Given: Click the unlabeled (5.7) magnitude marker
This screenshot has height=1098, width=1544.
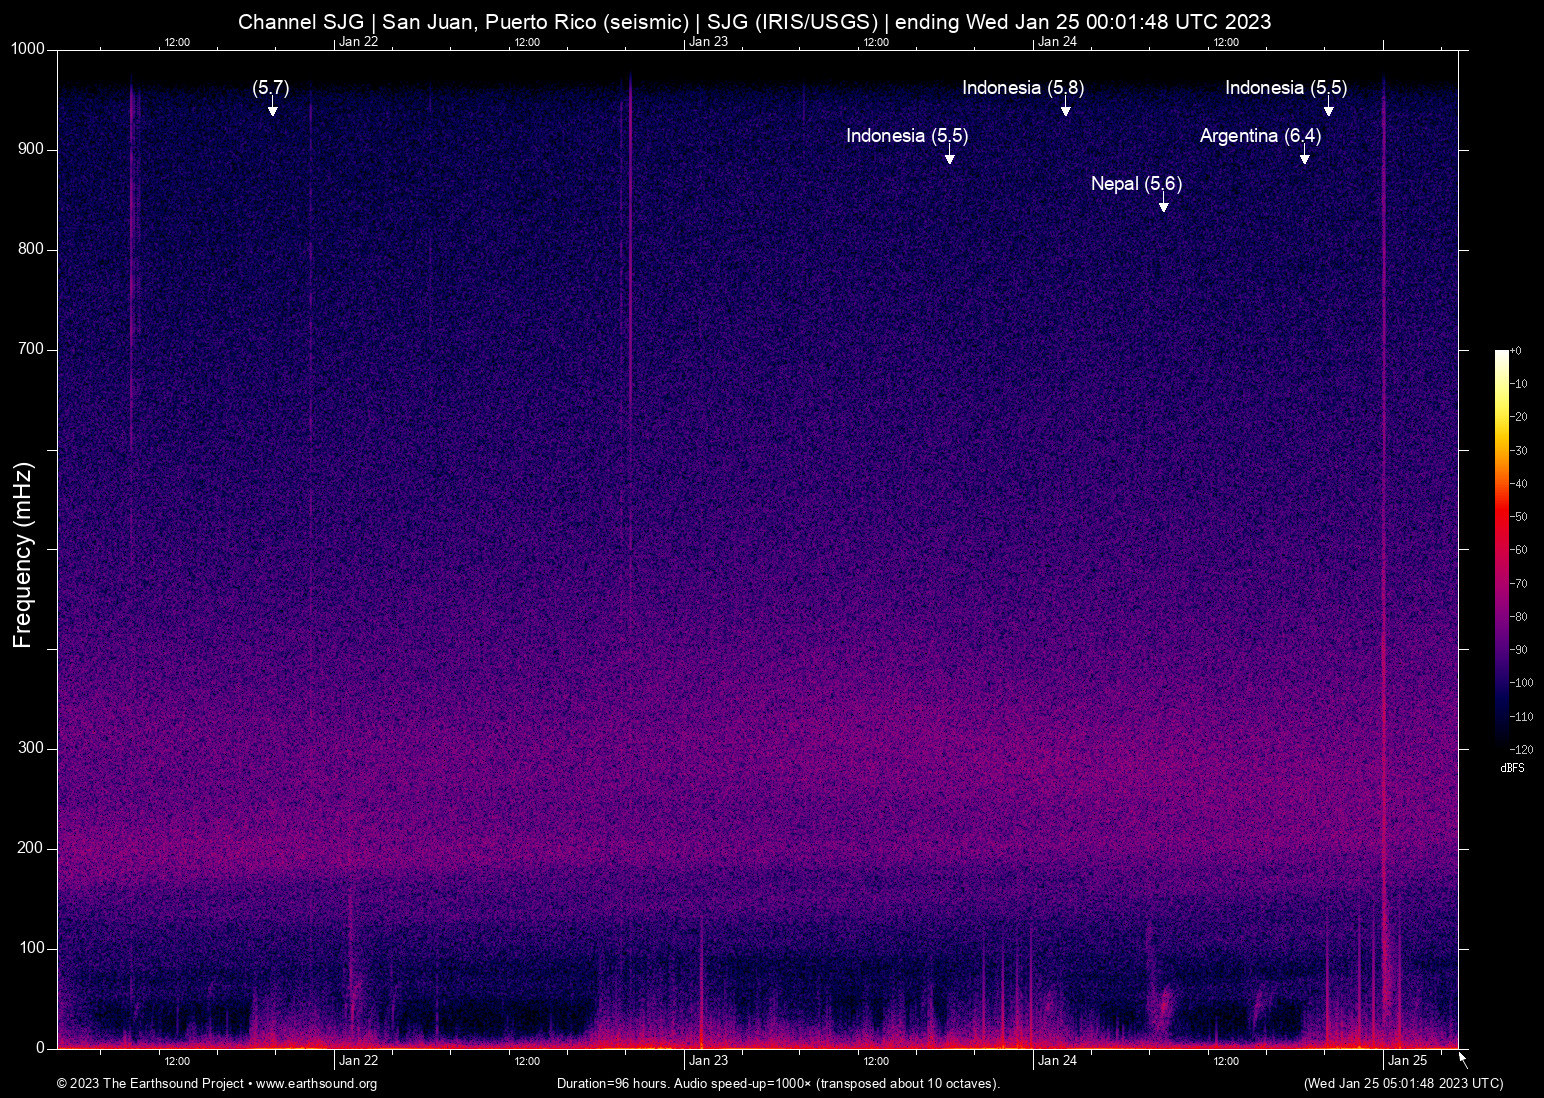Looking at the screenshot, I should coord(271,88).
